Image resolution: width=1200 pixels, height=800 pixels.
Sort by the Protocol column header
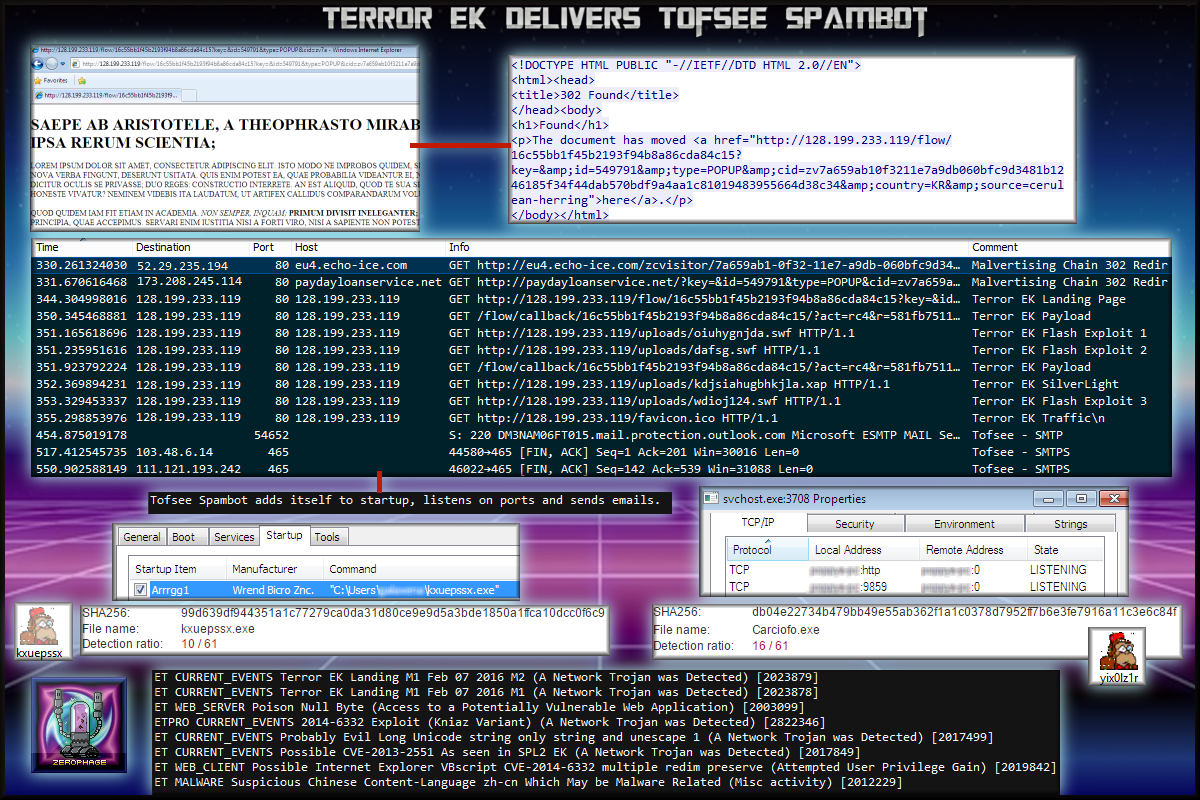[x=752, y=550]
